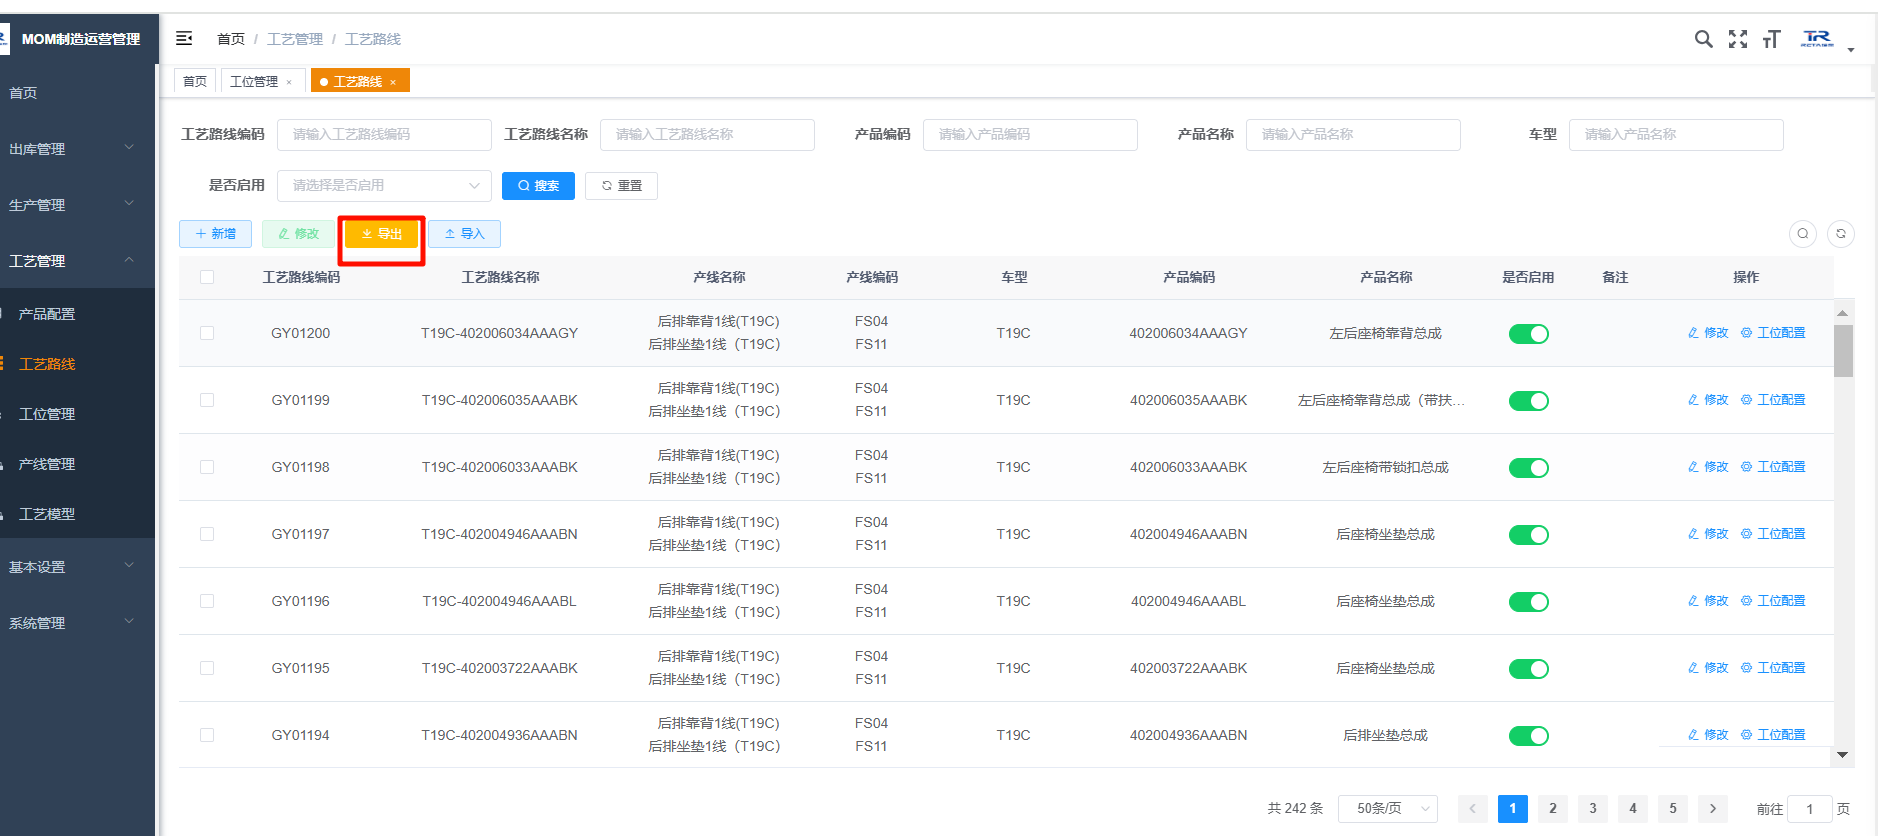Select 产线管理 in the sidebar
The image size is (1878, 836).
[x=78, y=464]
